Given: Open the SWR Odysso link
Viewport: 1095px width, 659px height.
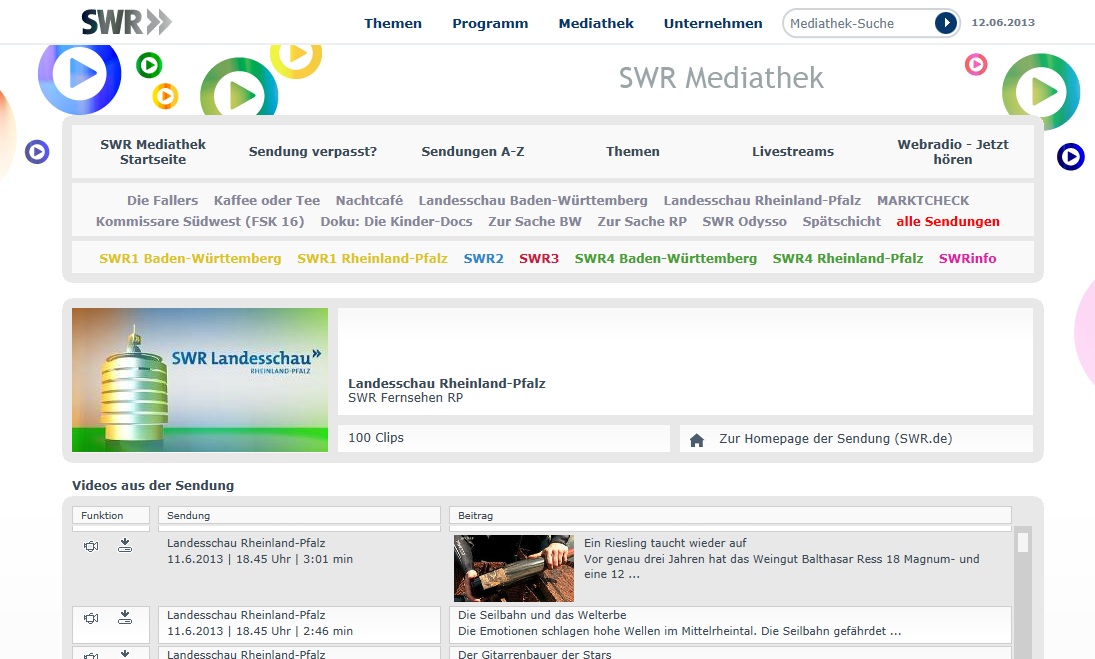Looking at the screenshot, I should tap(744, 221).
